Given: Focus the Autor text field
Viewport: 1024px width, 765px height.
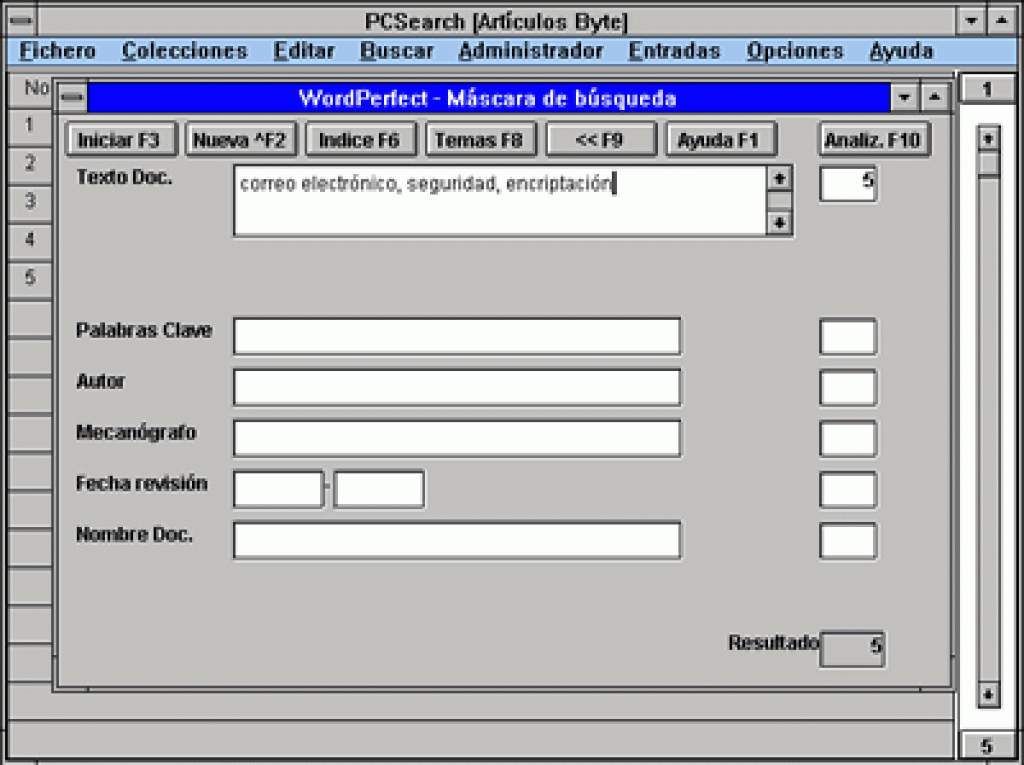Looking at the screenshot, I should [457, 388].
